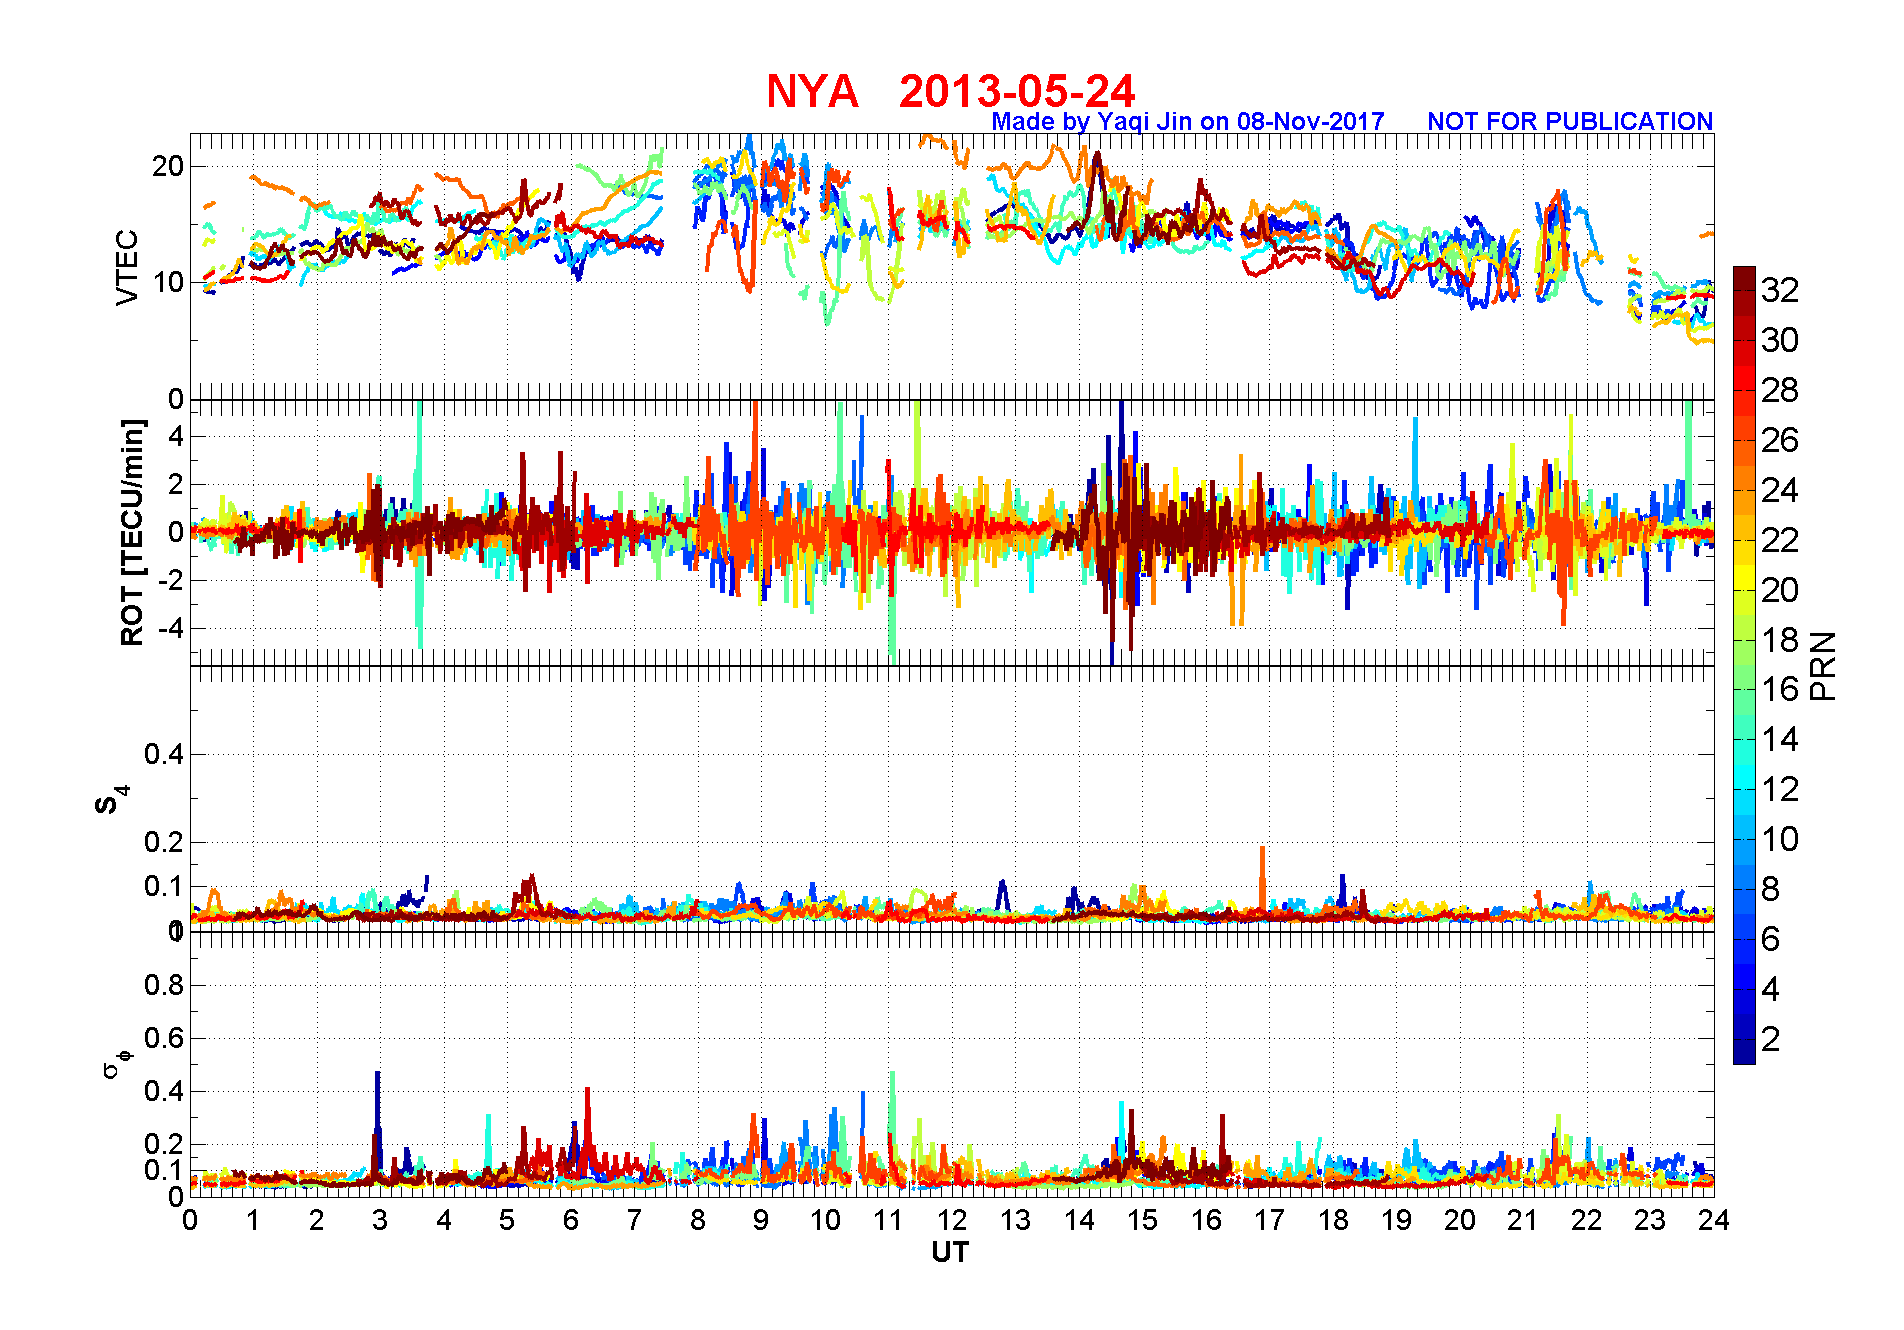Select the "S4" y-axis label
The image size is (1904, 1330).
tap(111, 800)
